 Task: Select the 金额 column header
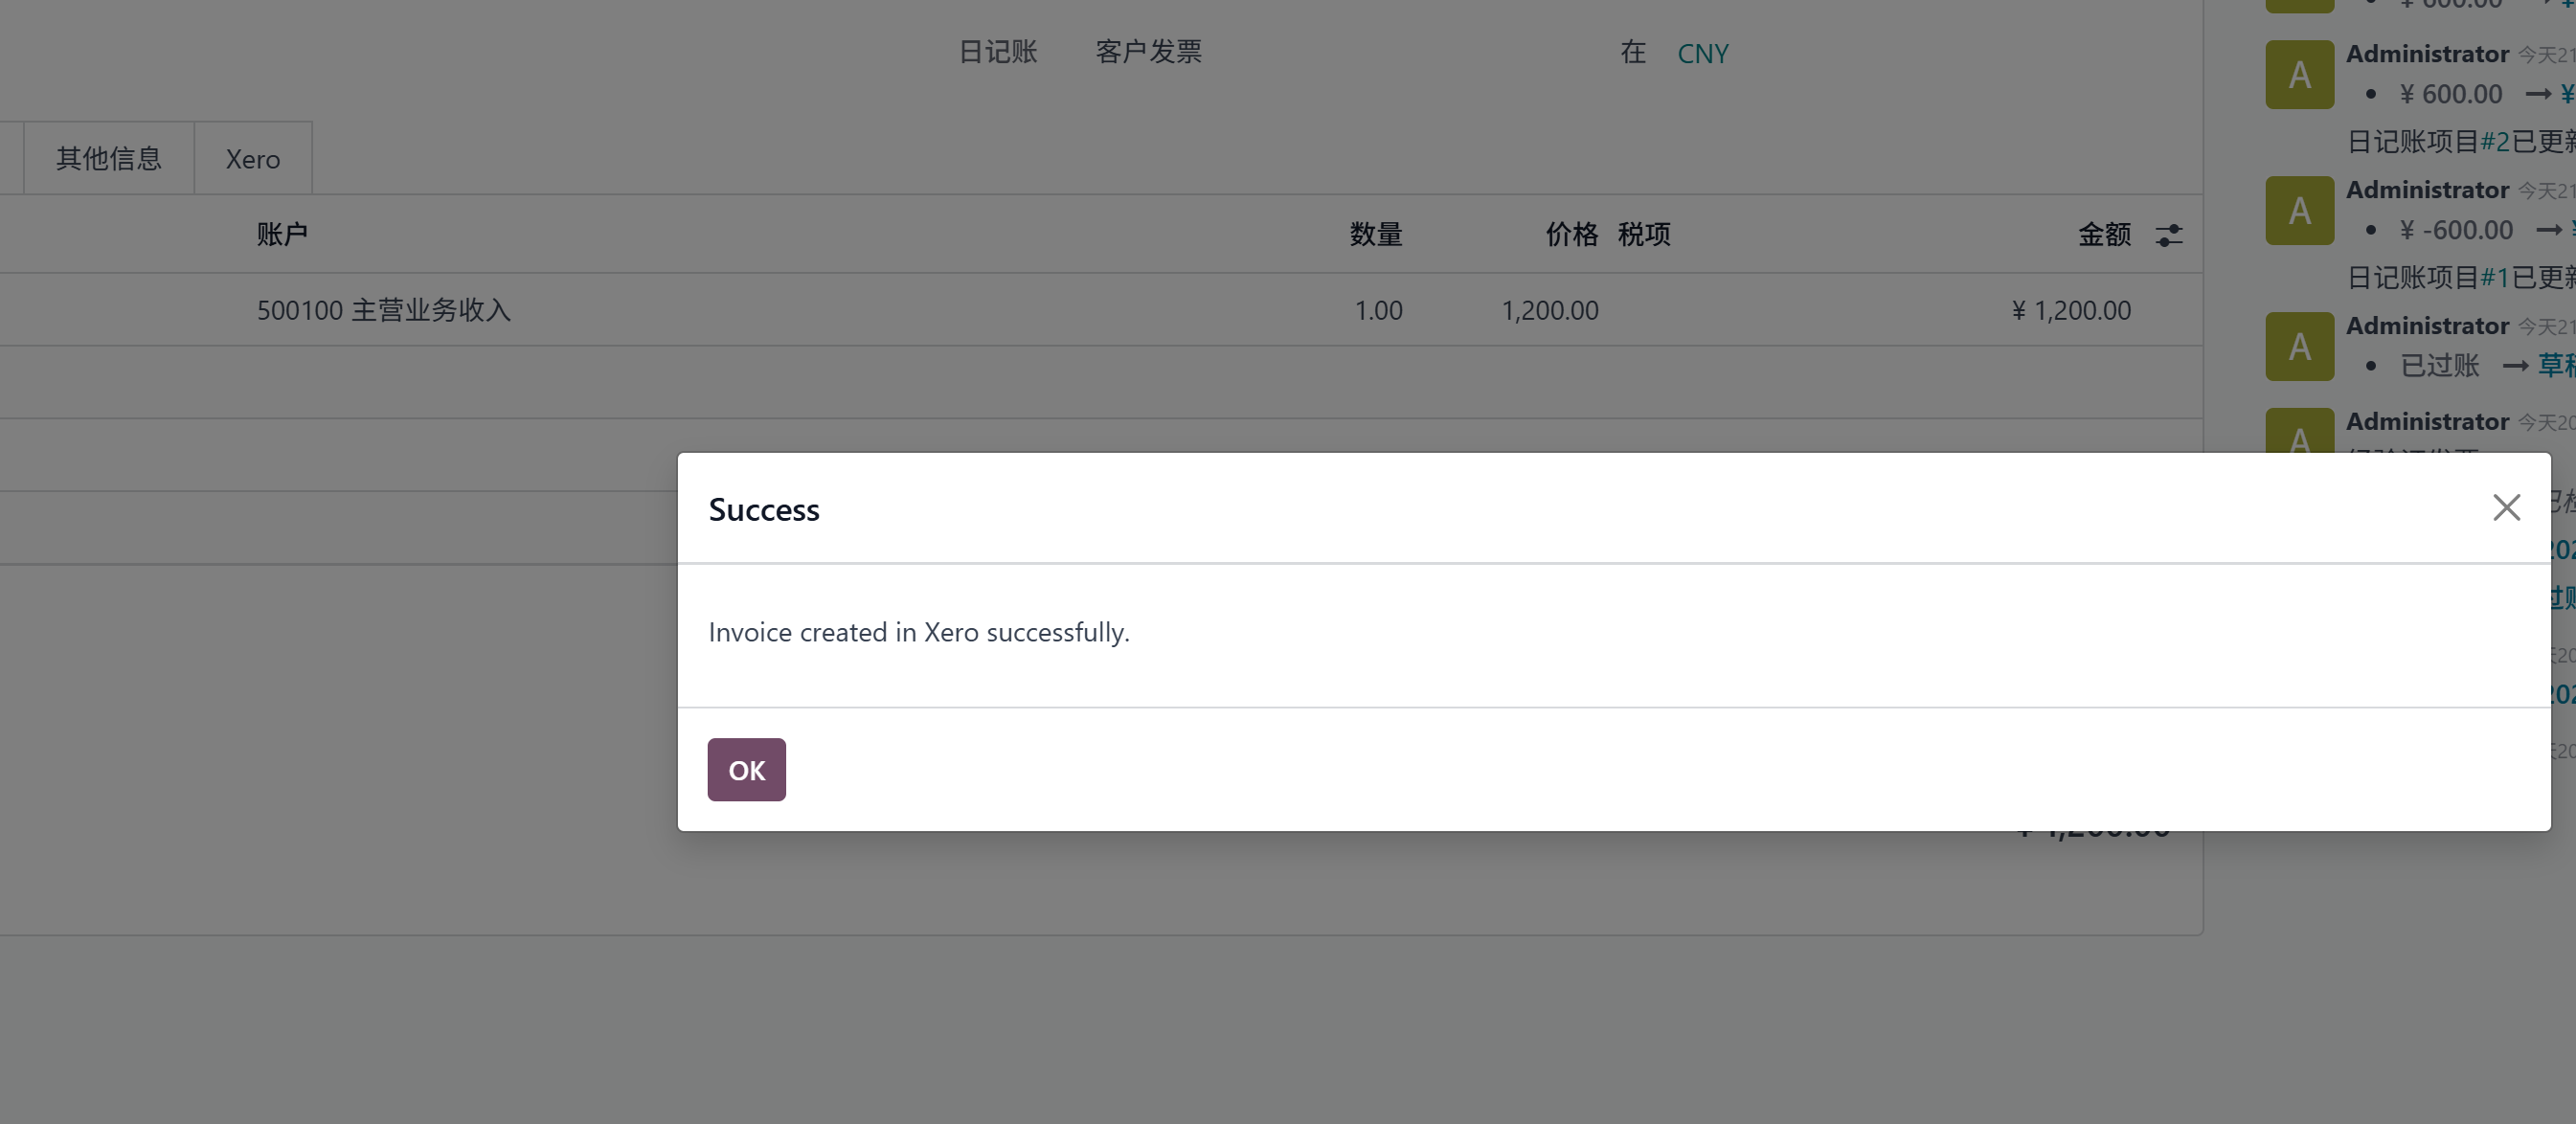2104,234
